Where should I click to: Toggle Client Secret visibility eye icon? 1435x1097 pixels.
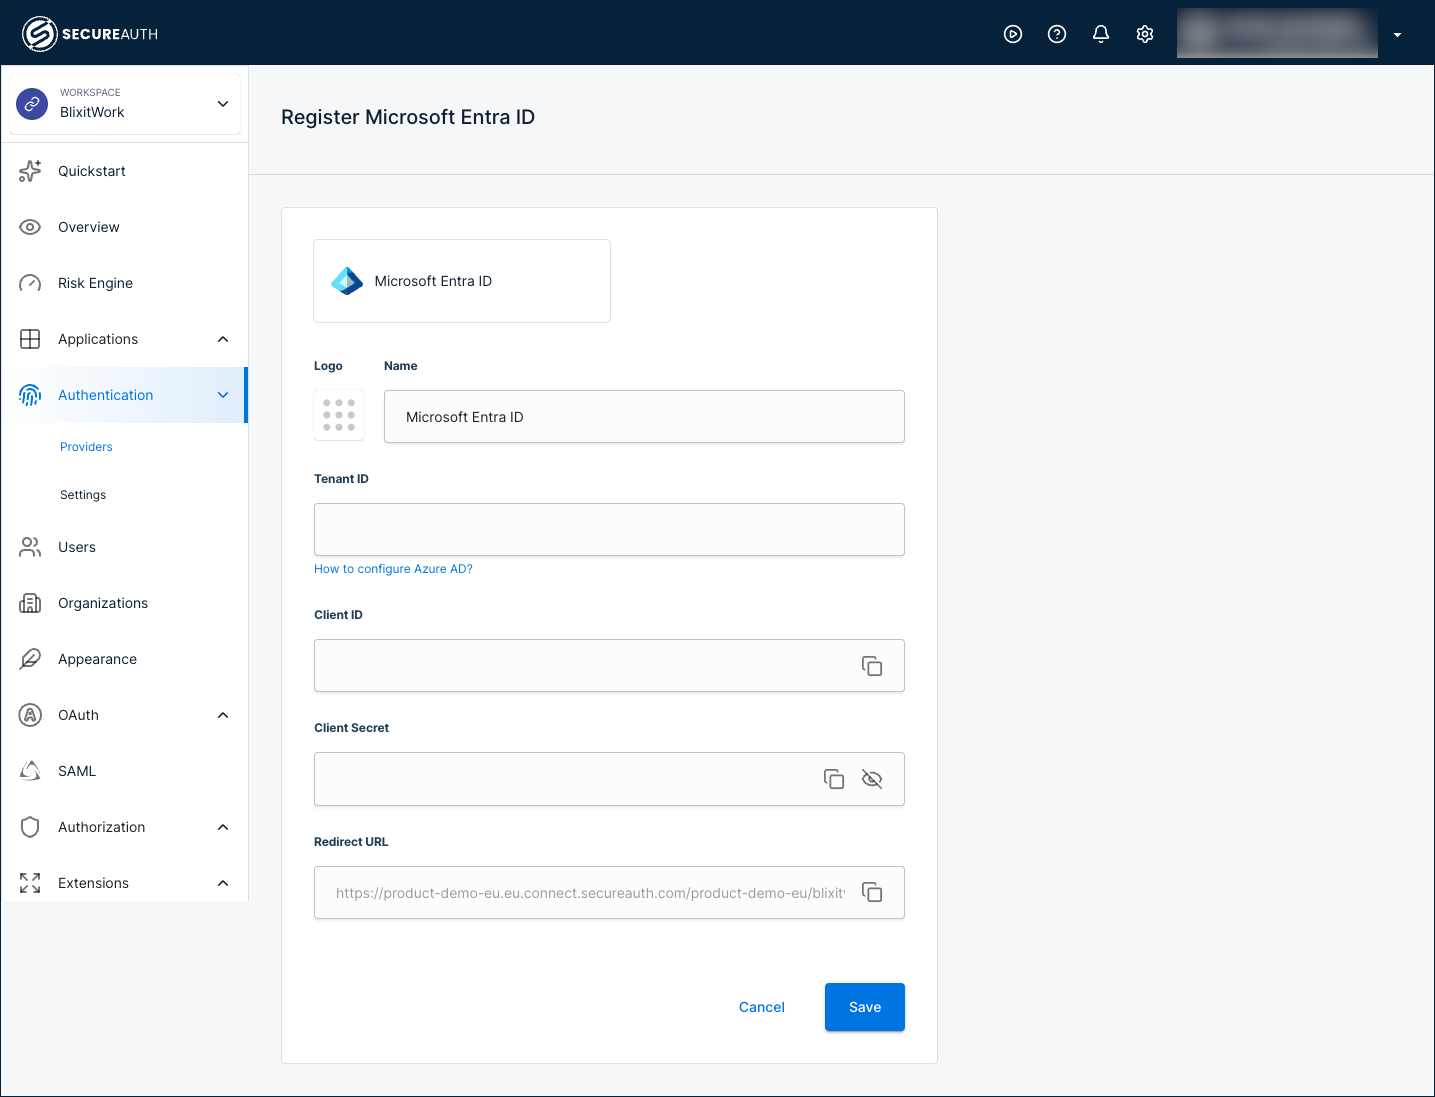pyautogui.click(x=872, y=779)
